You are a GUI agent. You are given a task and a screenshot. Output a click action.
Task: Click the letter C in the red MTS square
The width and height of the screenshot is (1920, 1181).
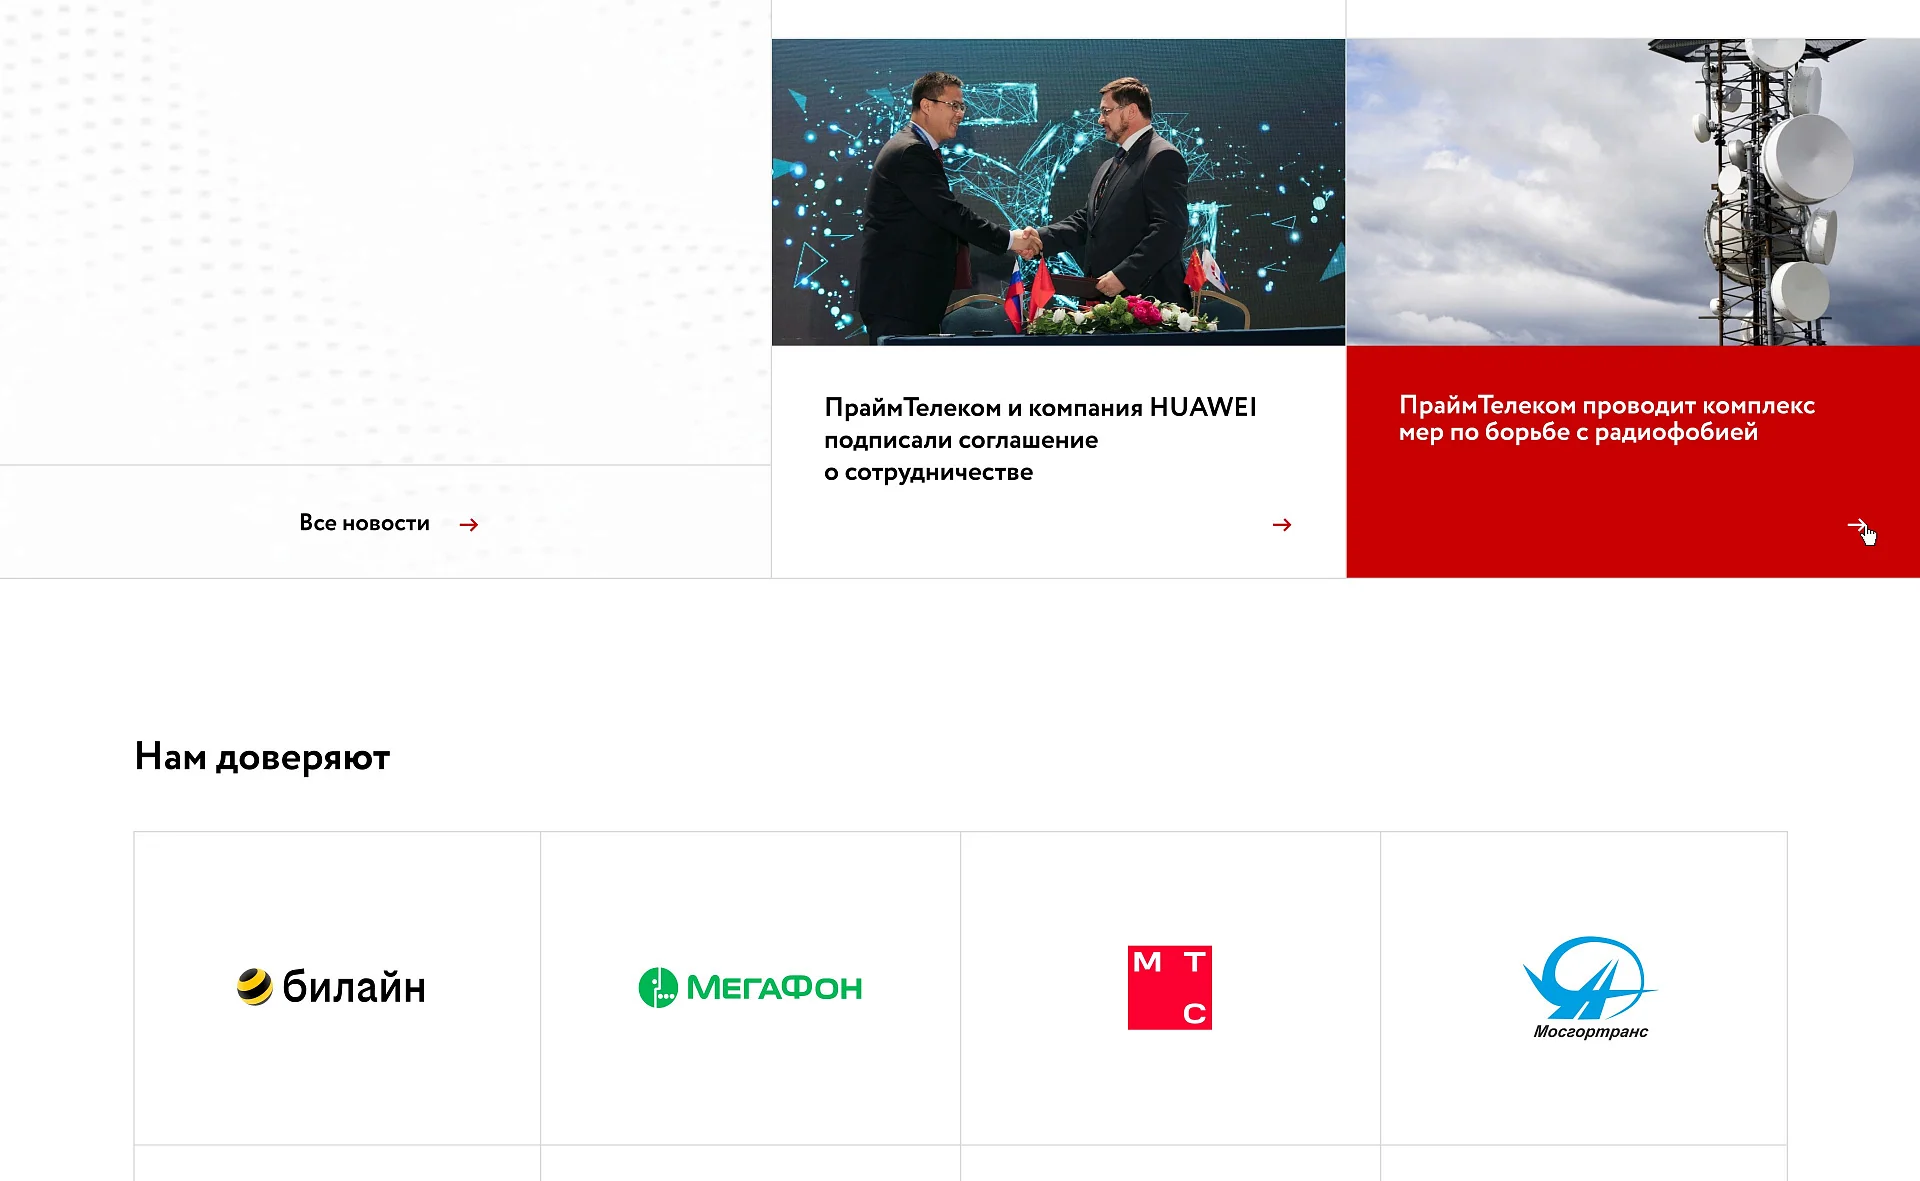(1194, 1013)
